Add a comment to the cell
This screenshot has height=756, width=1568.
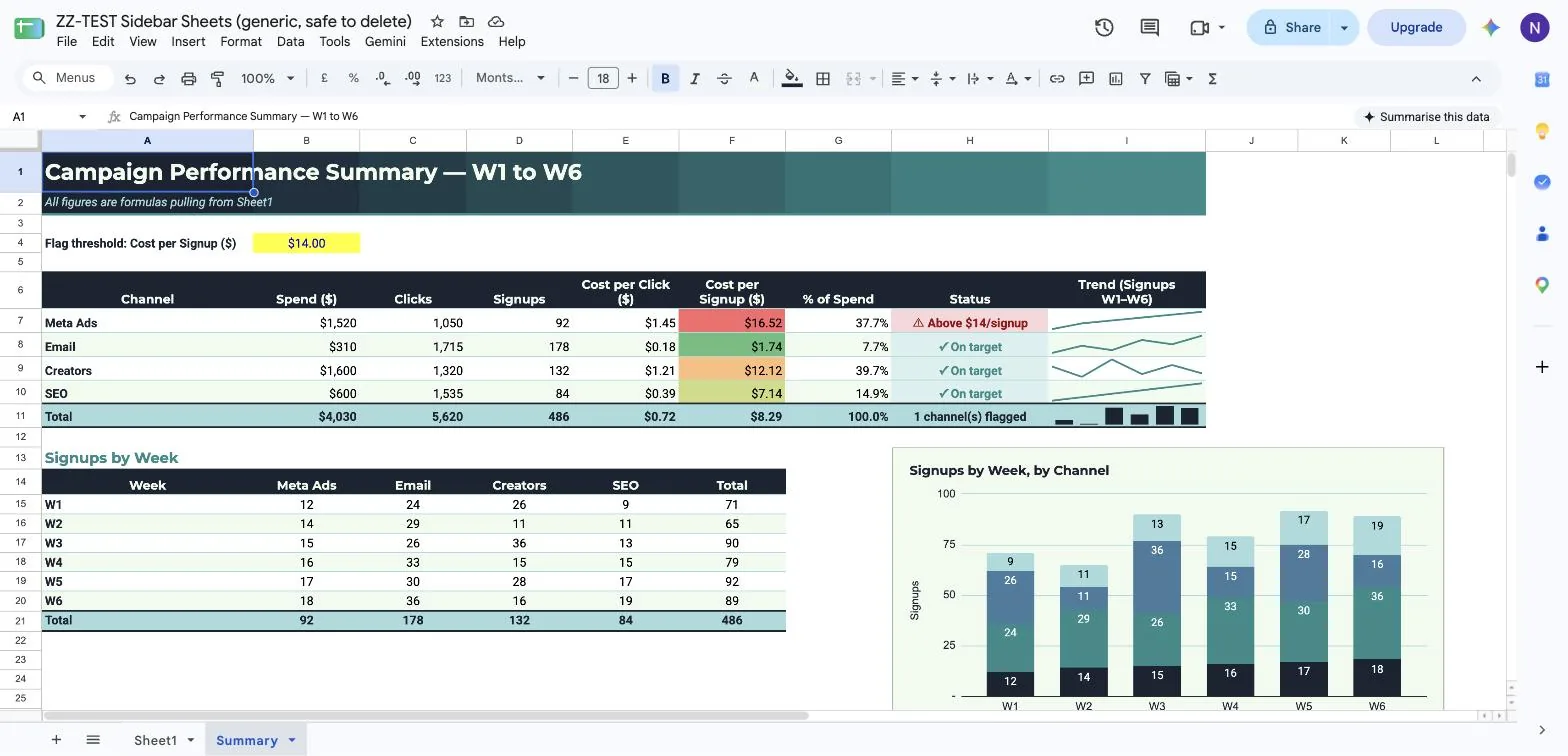[x=1086, y=78]
